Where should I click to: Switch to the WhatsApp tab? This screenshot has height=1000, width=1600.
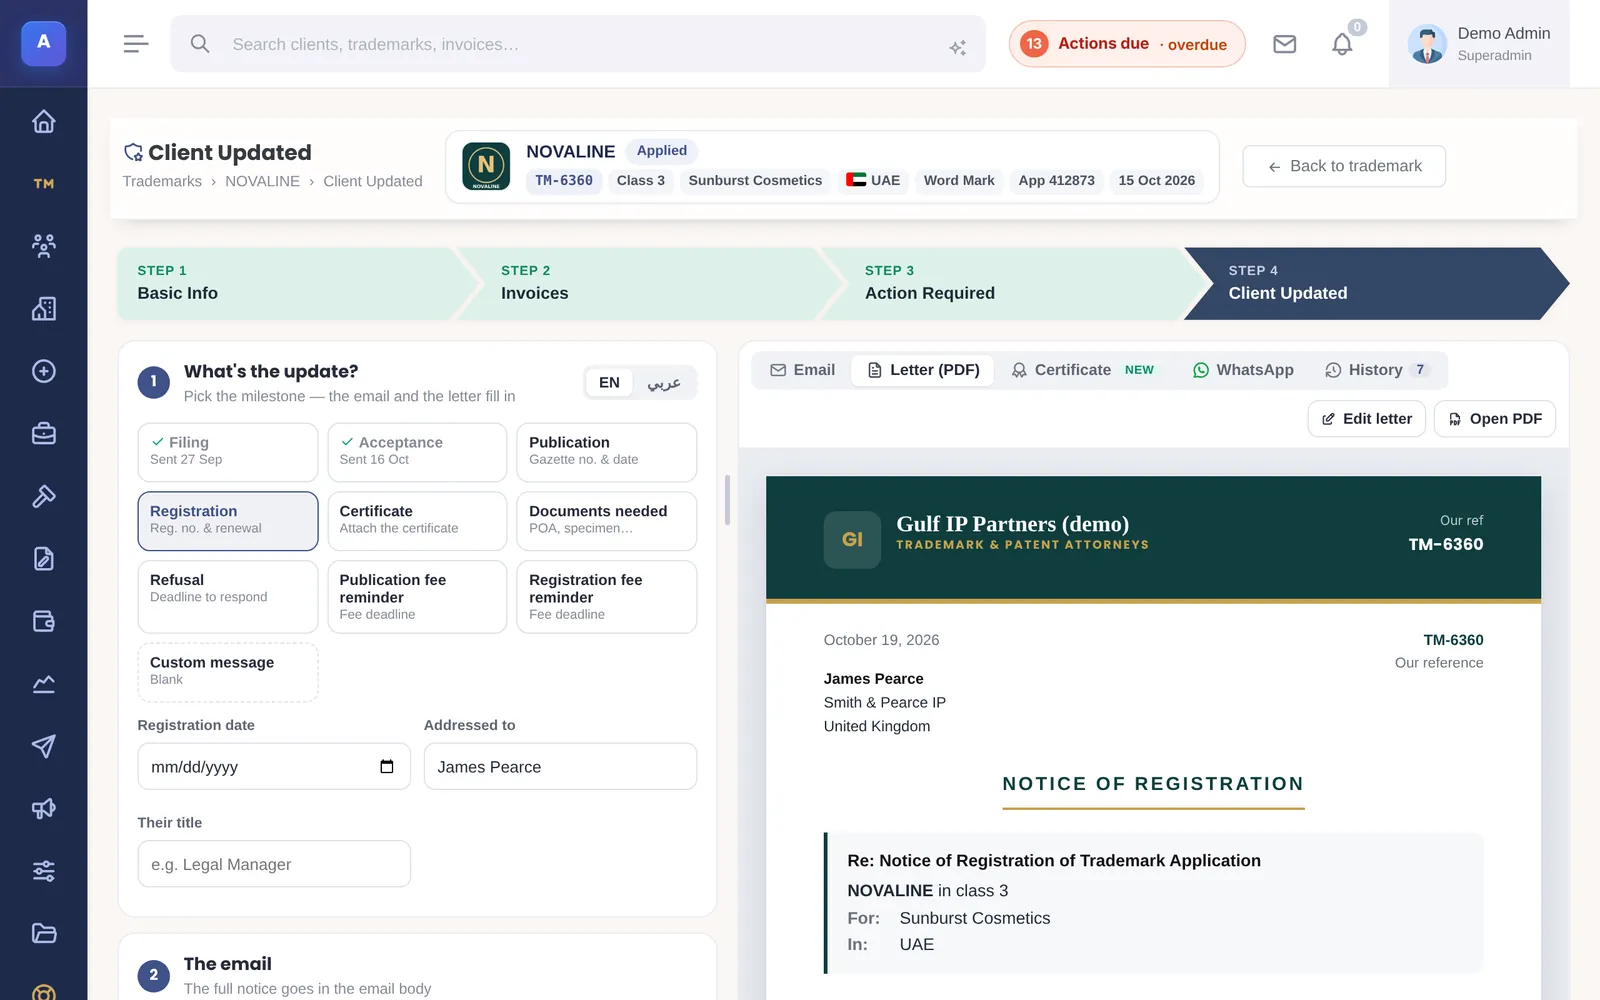[x=1243, y=370]
